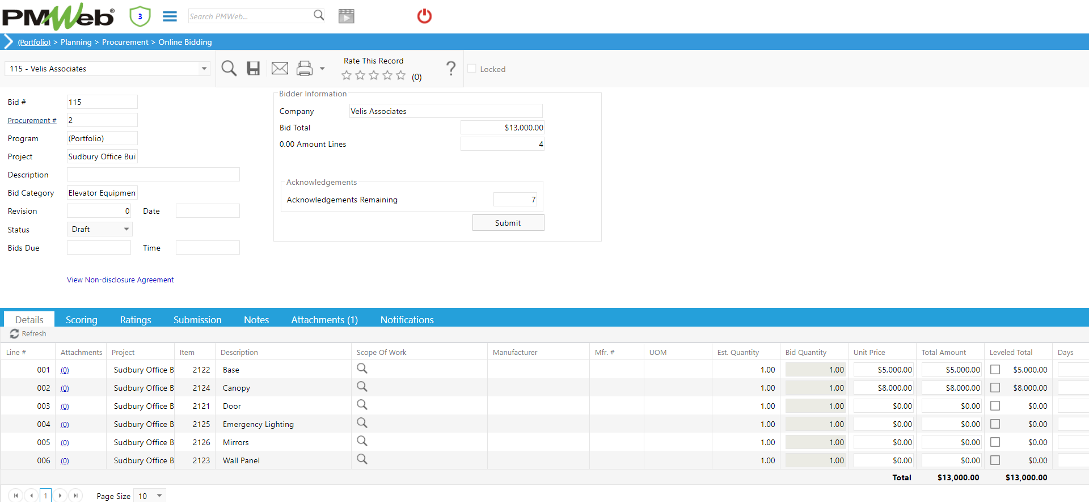The height and width of the screenshot is (502, 1089).
Task: Open Scope Of Work magnifier for Door row
Action: point(362,405)
